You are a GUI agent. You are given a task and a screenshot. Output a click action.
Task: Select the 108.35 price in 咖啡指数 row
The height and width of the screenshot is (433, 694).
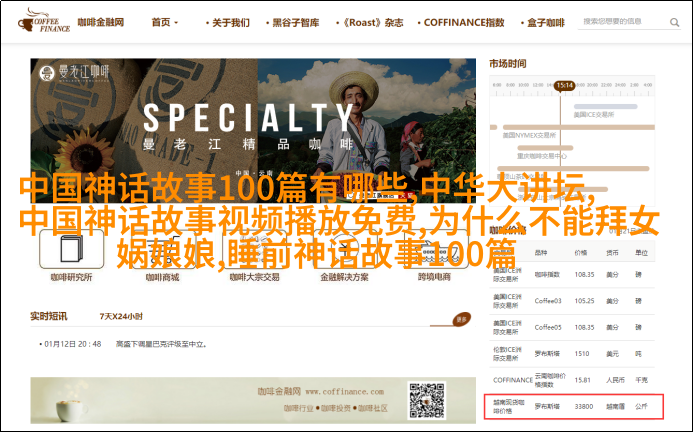[584, 275]
